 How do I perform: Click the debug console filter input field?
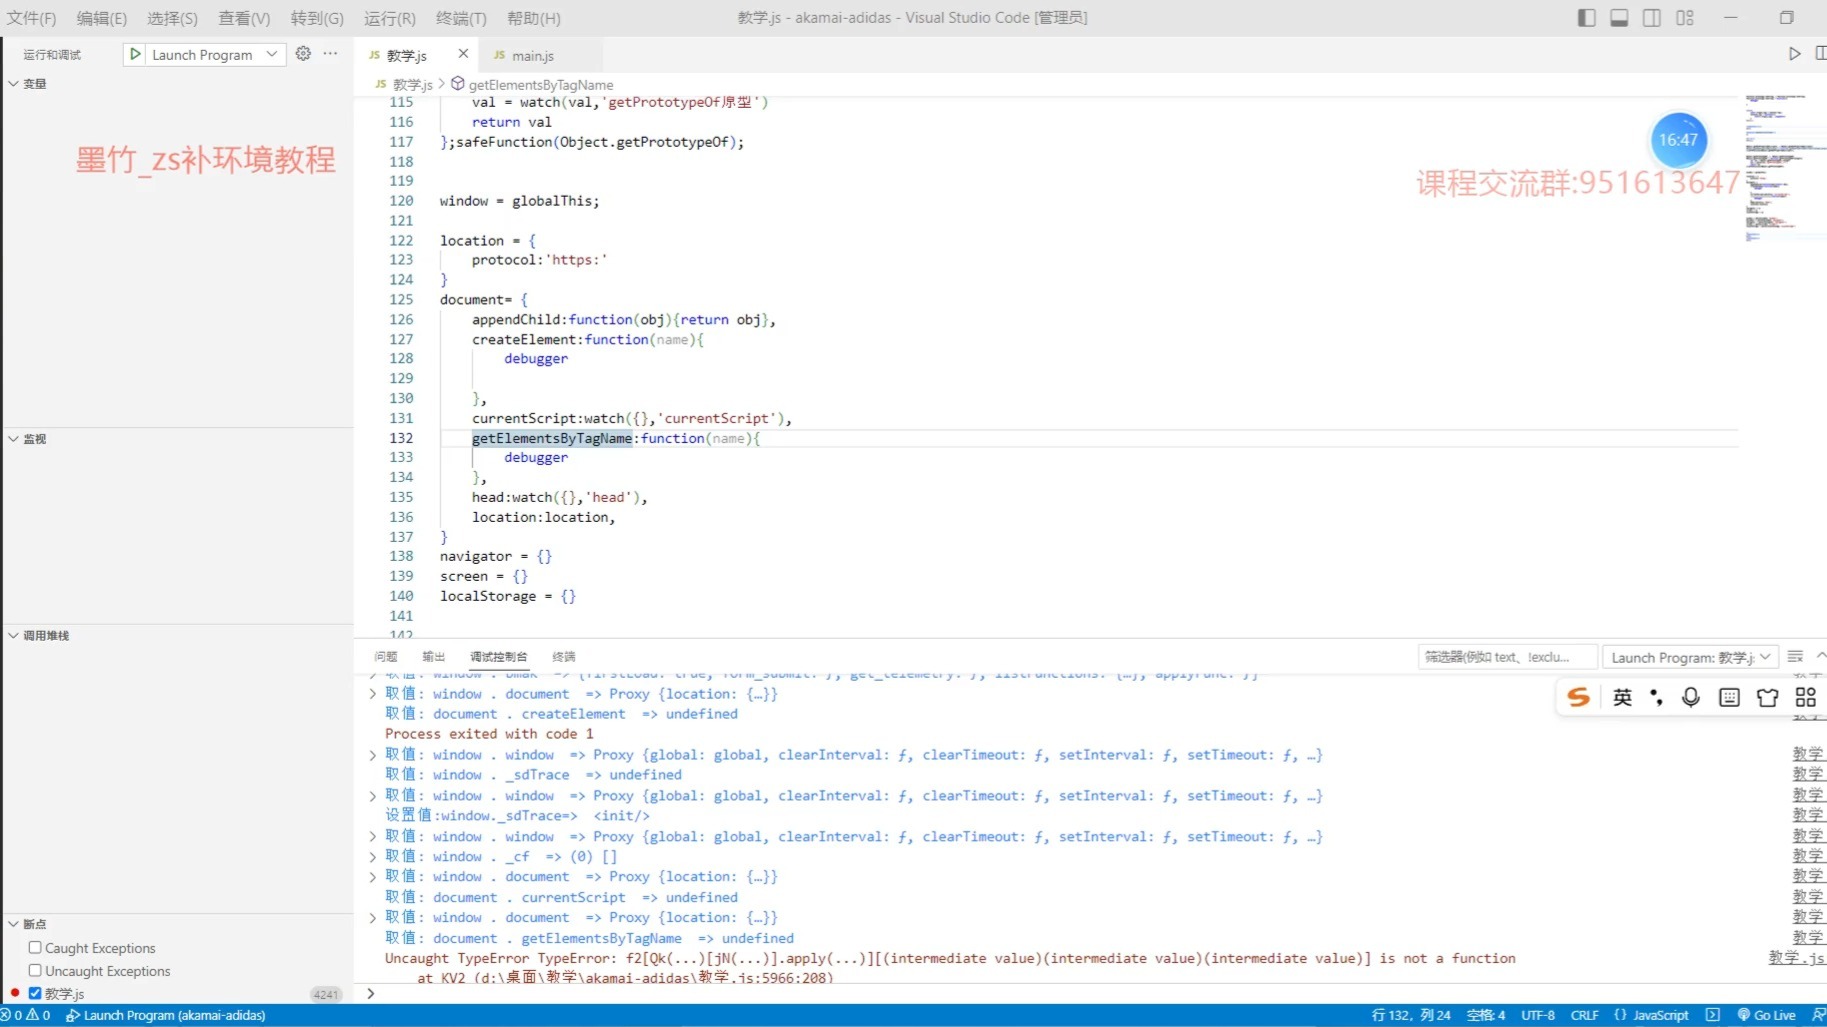coord(1506,657)
